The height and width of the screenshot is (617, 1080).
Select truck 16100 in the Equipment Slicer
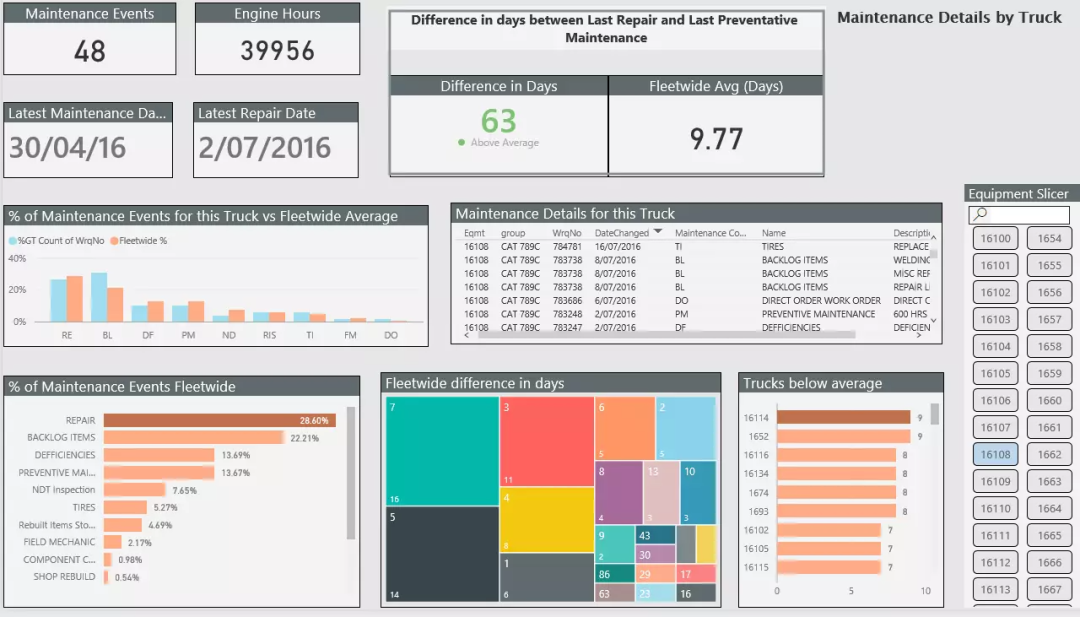click(995, 238)
